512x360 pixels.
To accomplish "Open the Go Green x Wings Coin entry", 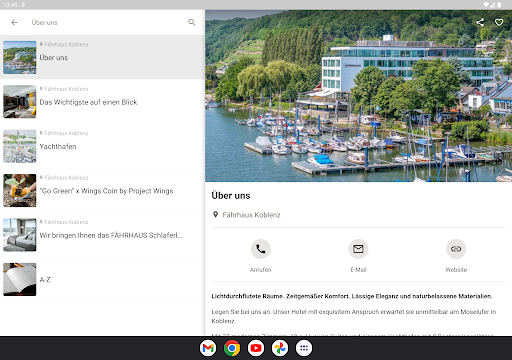I will click(x=102, y=190).
